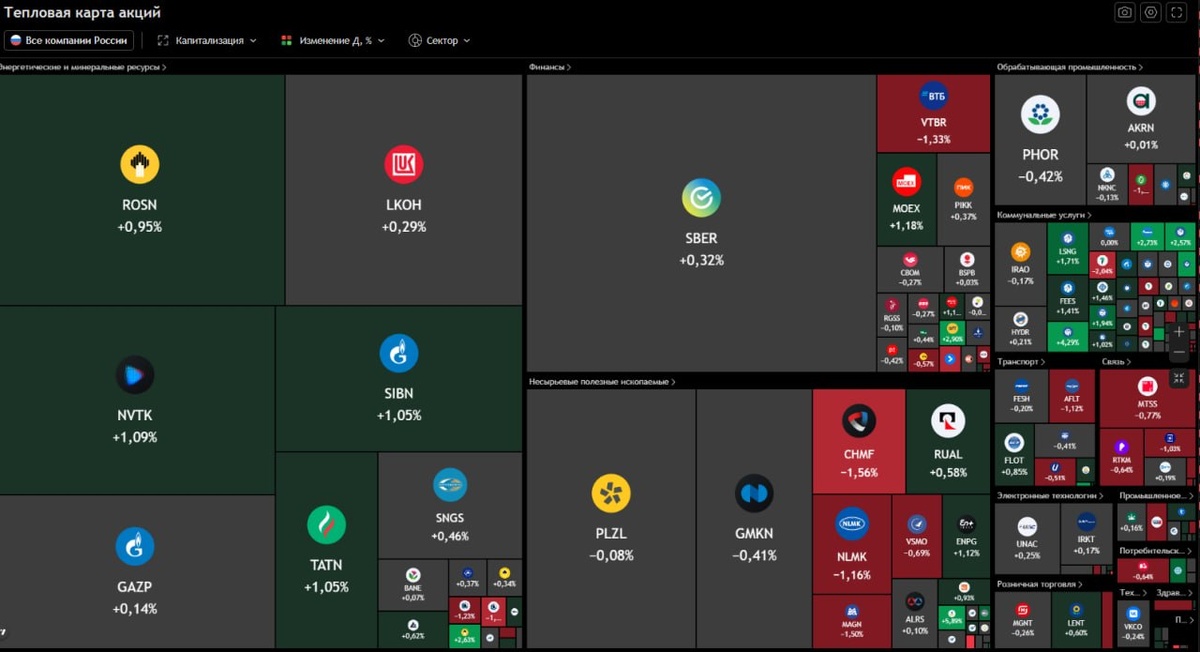Expand 'Энергетические и минеральные ресурсы' sector
This screenshot has width=1200, height=652.
point(82,67)
